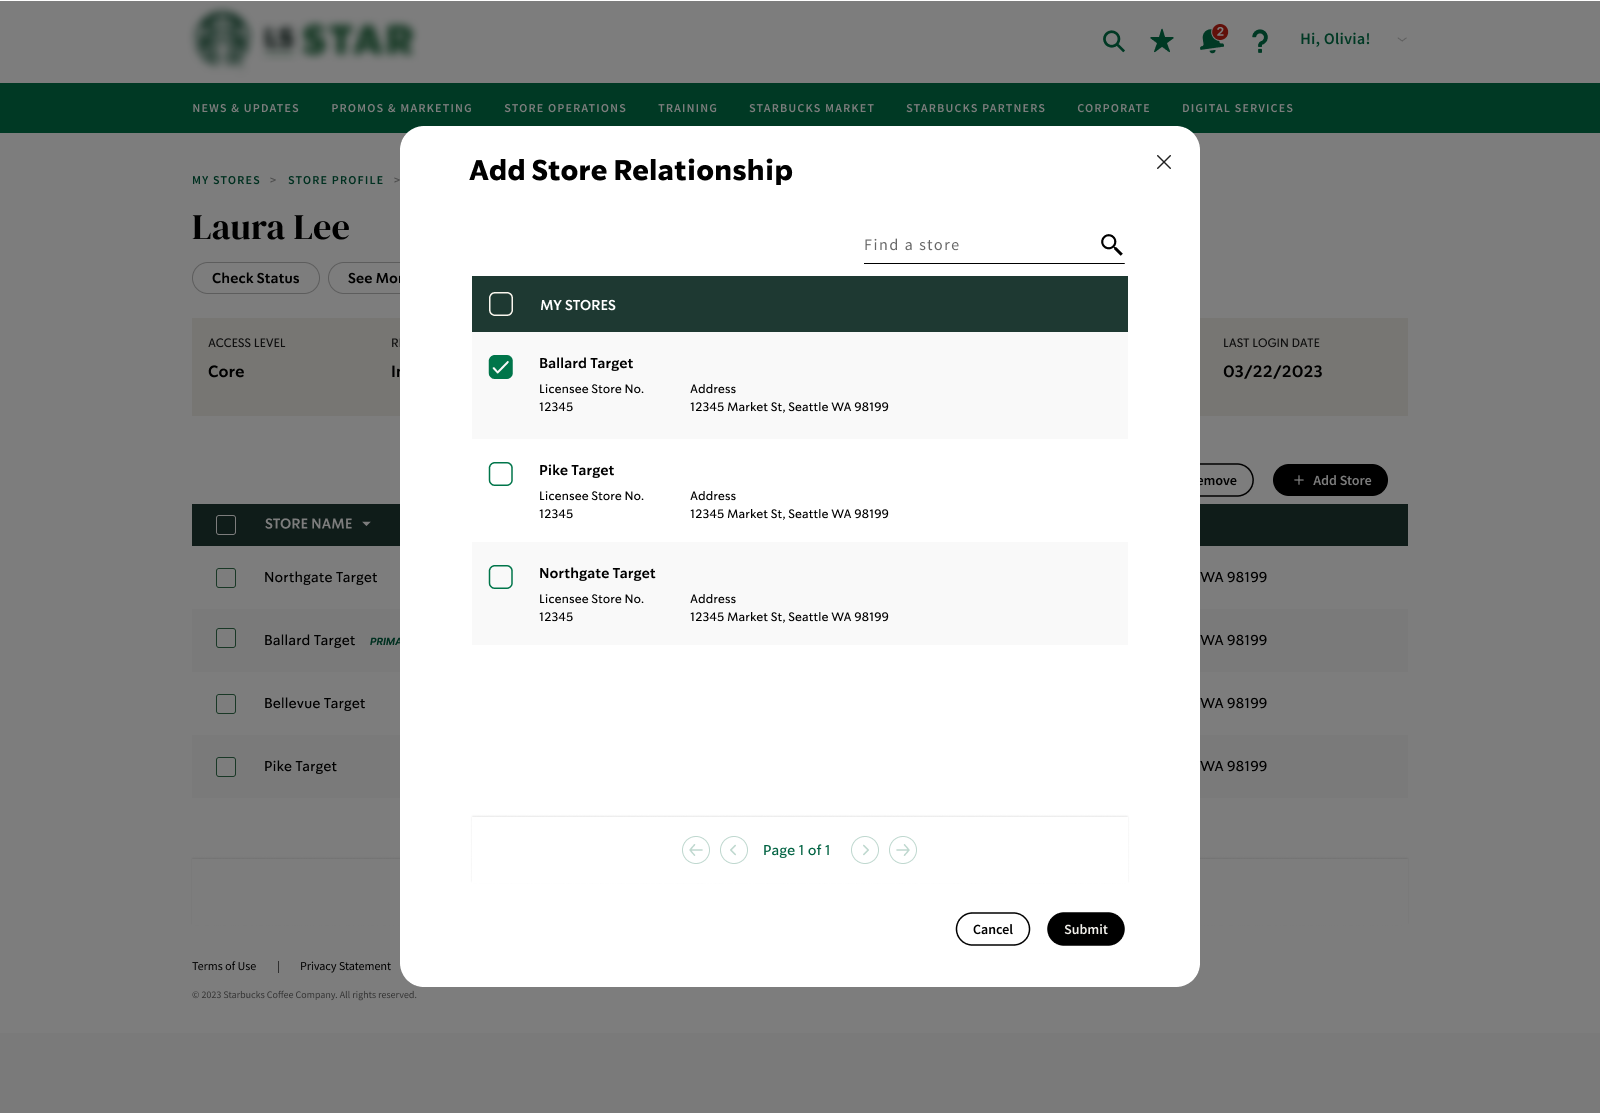Go to previous page chevron in pagination
The height and width of the screenshot is (1113, 1600).
[734, 850]
